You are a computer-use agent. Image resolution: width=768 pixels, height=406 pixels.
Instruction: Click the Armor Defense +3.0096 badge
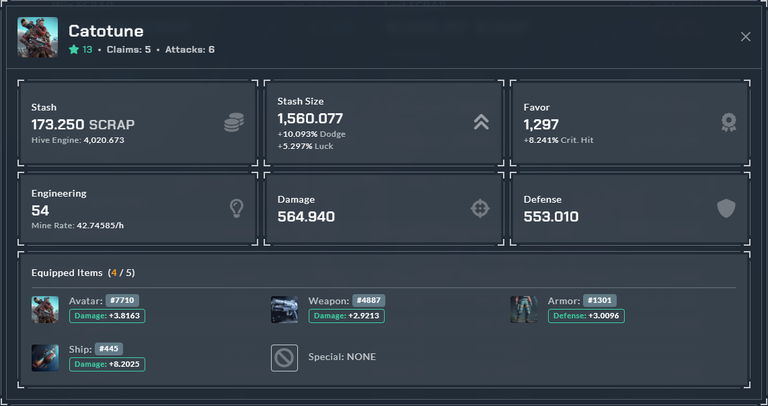coord(586,316)
